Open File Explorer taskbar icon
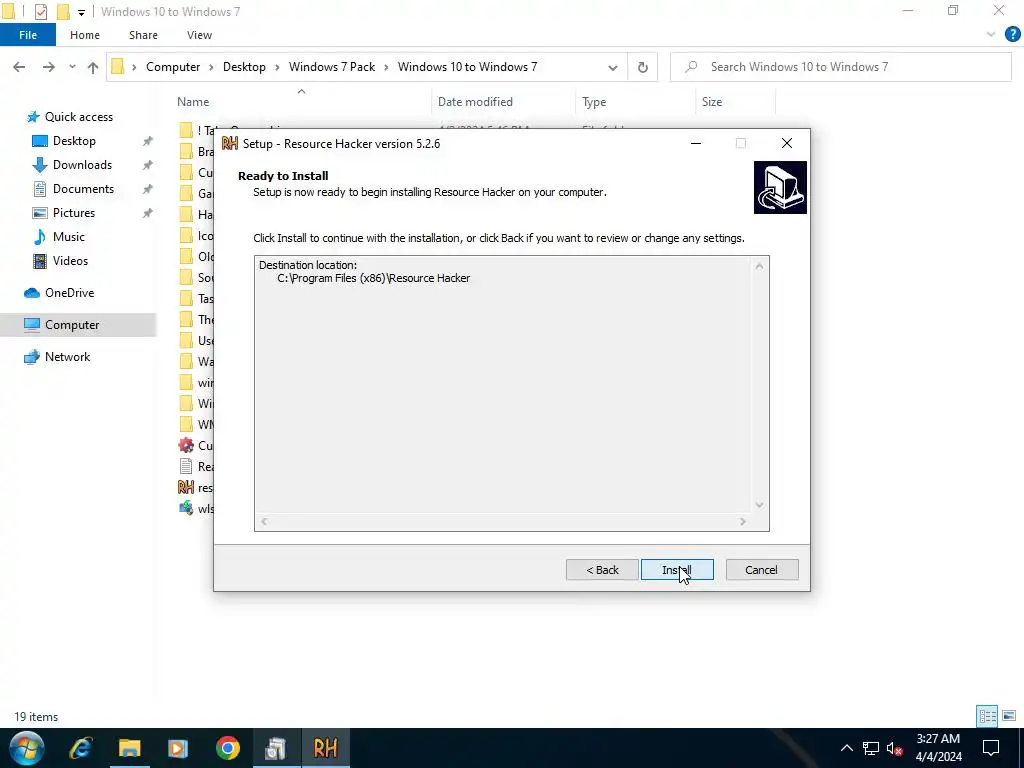 pos(129,748)
